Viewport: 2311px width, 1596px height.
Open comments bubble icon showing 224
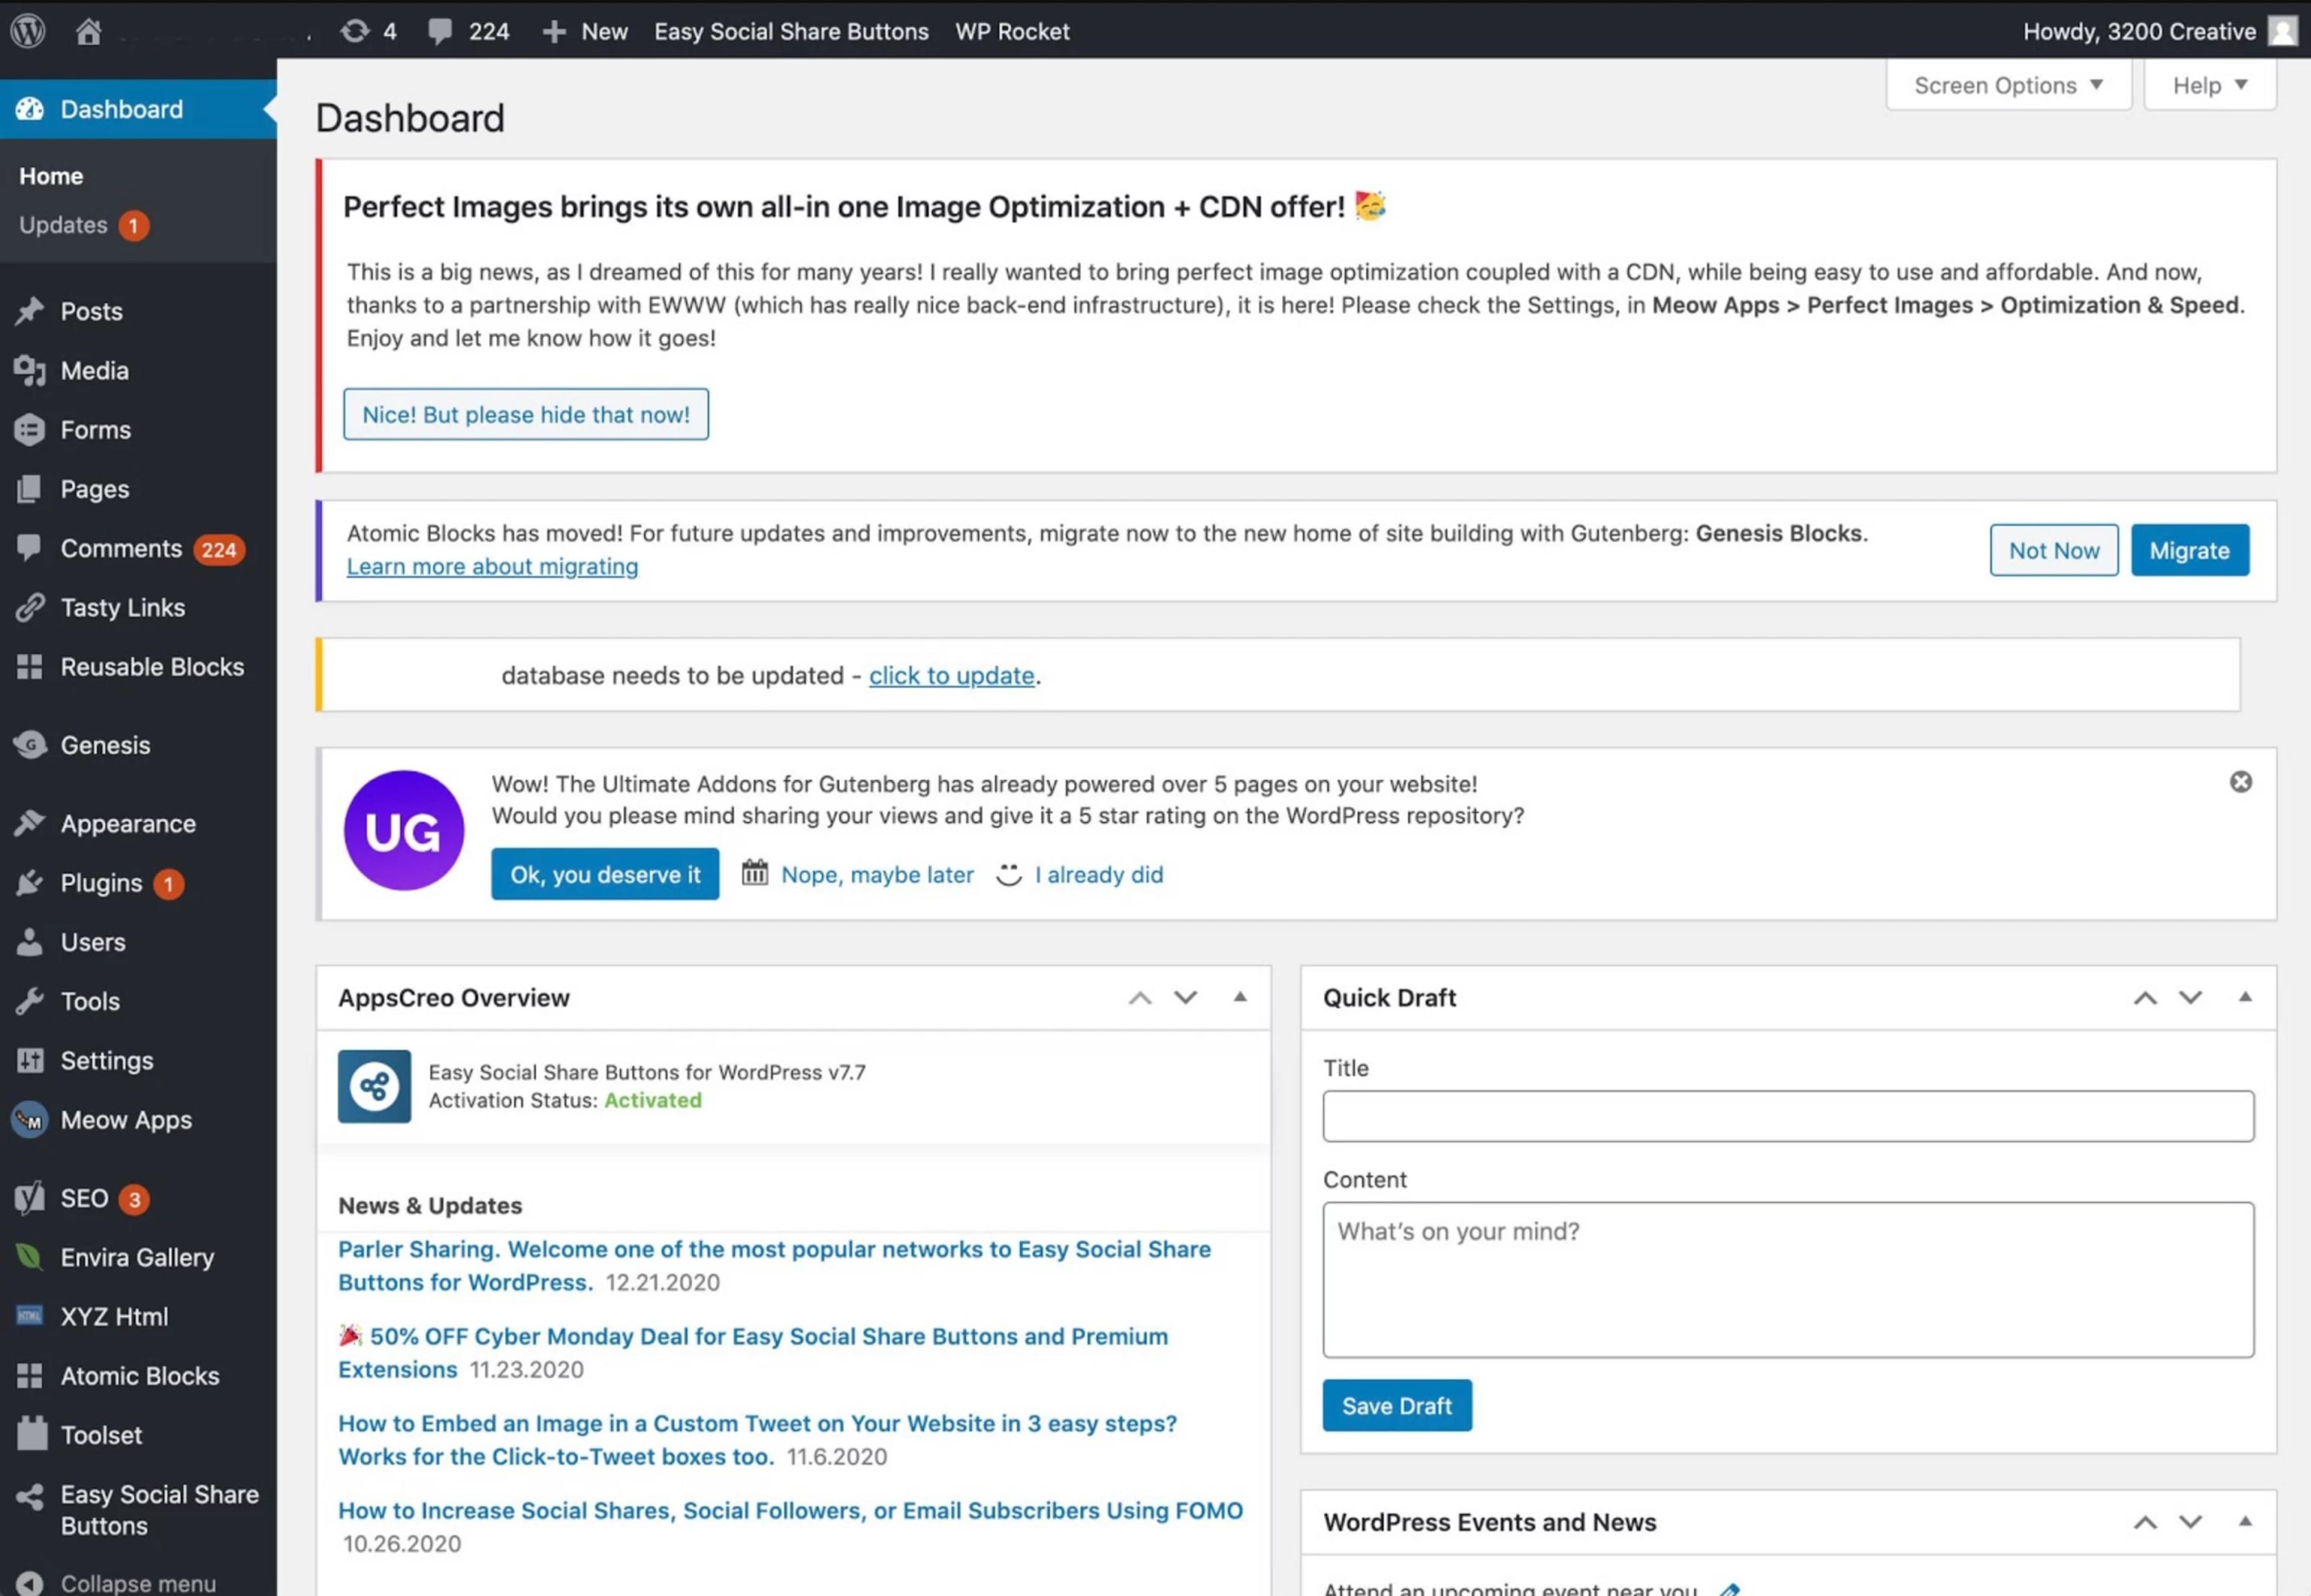pyautogui.click(x=440, y=31)
